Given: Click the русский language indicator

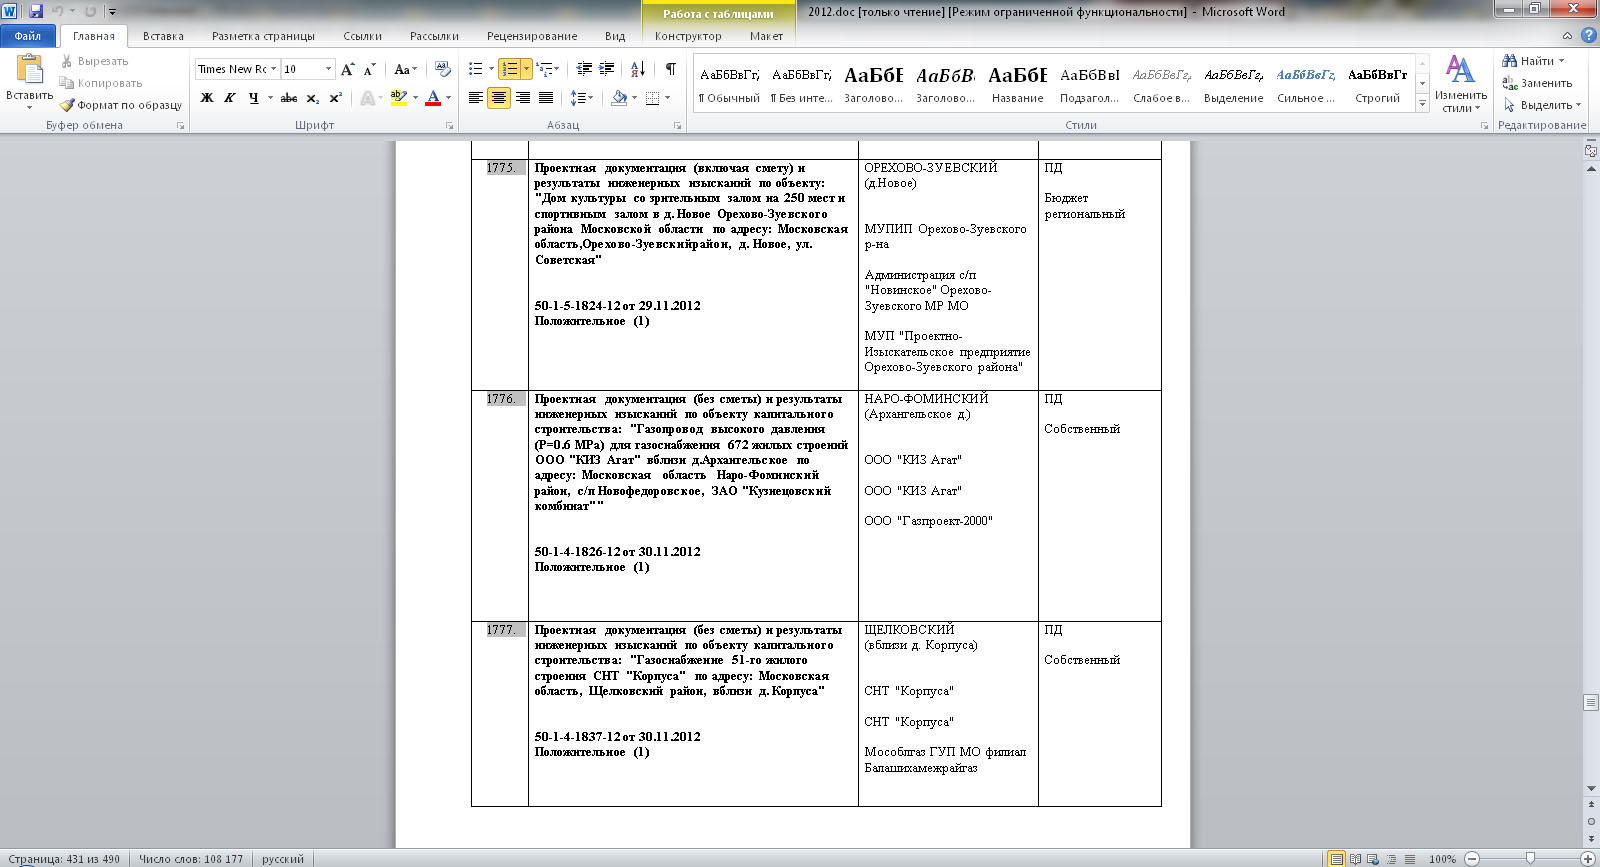Looking at the screenshot, I should (283, 859).
